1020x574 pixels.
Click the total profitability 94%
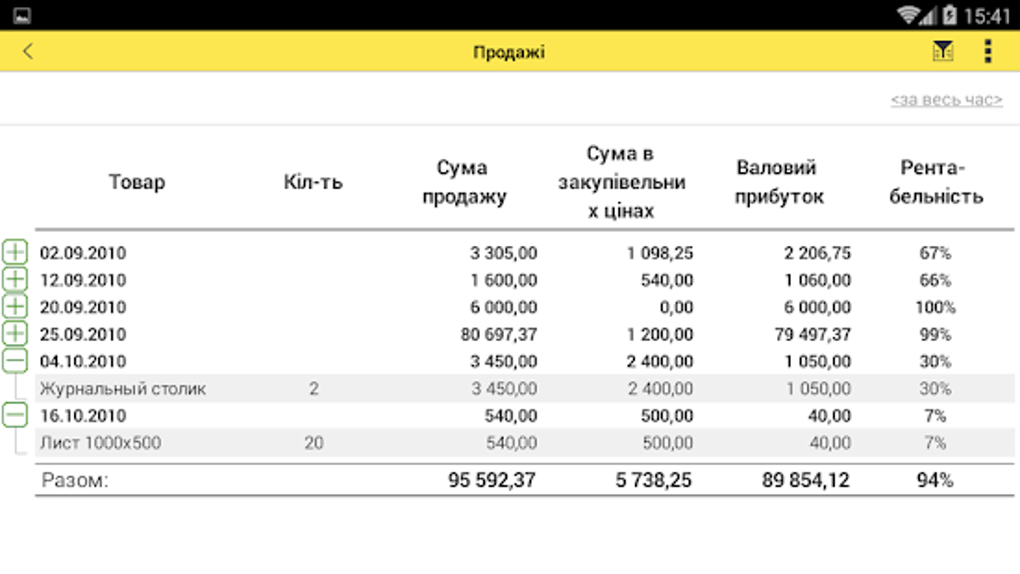(935, 480)
